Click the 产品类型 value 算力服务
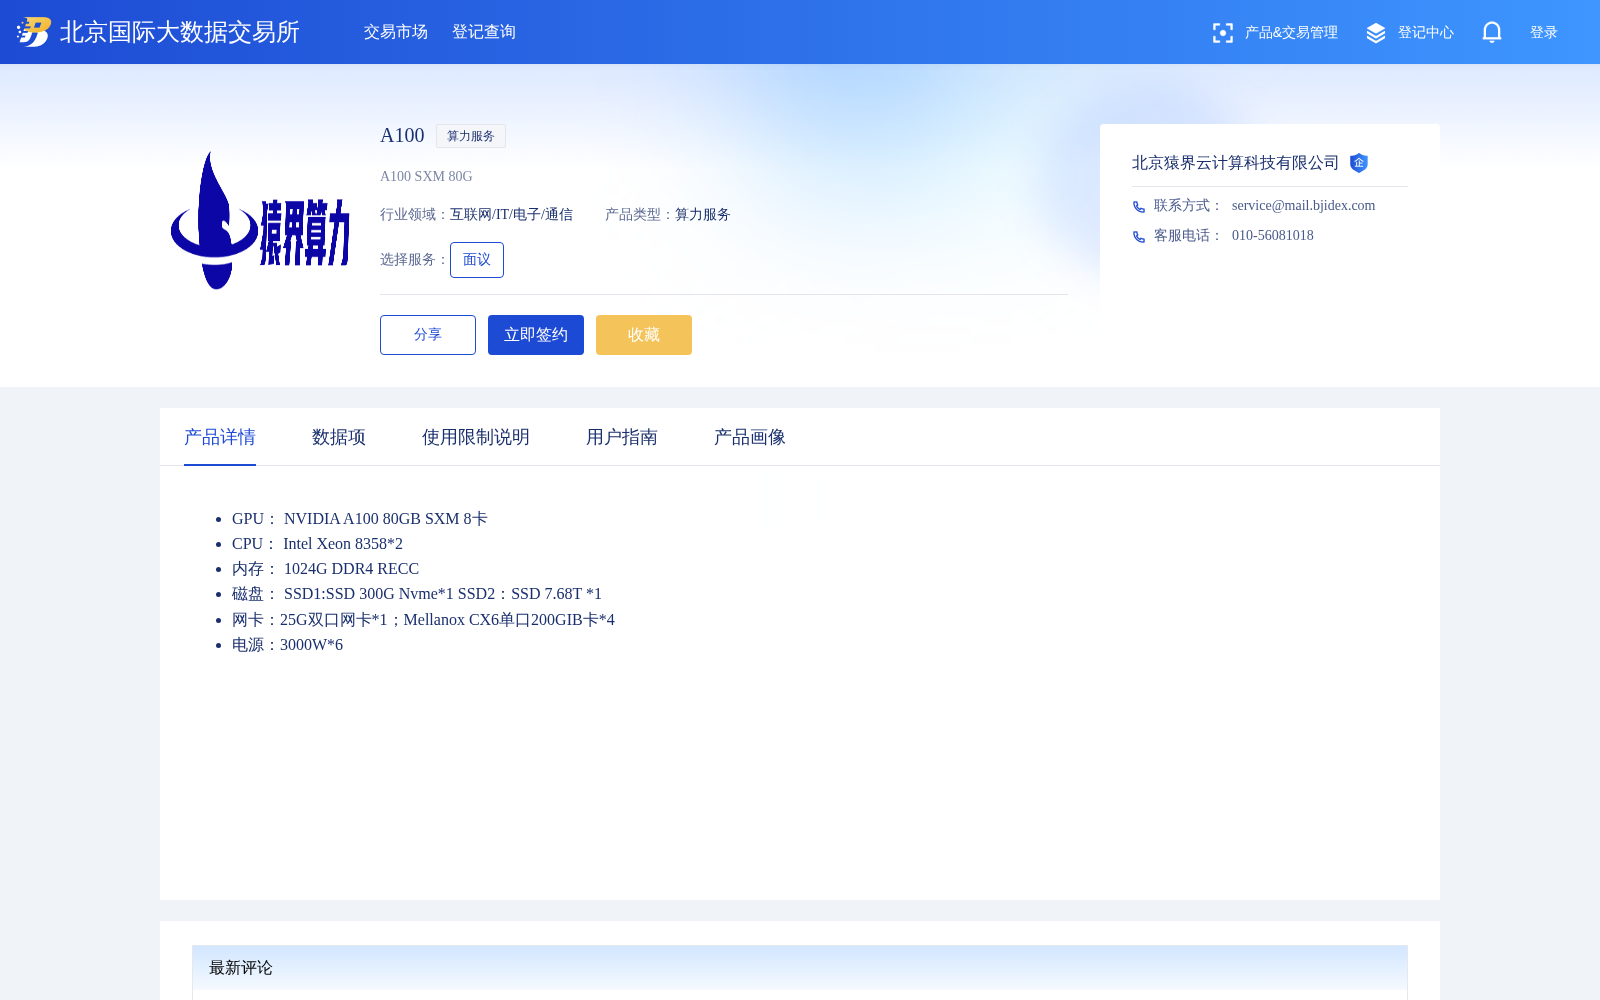This screenshot has width=1600, height=1000. (x=703, y=215)
